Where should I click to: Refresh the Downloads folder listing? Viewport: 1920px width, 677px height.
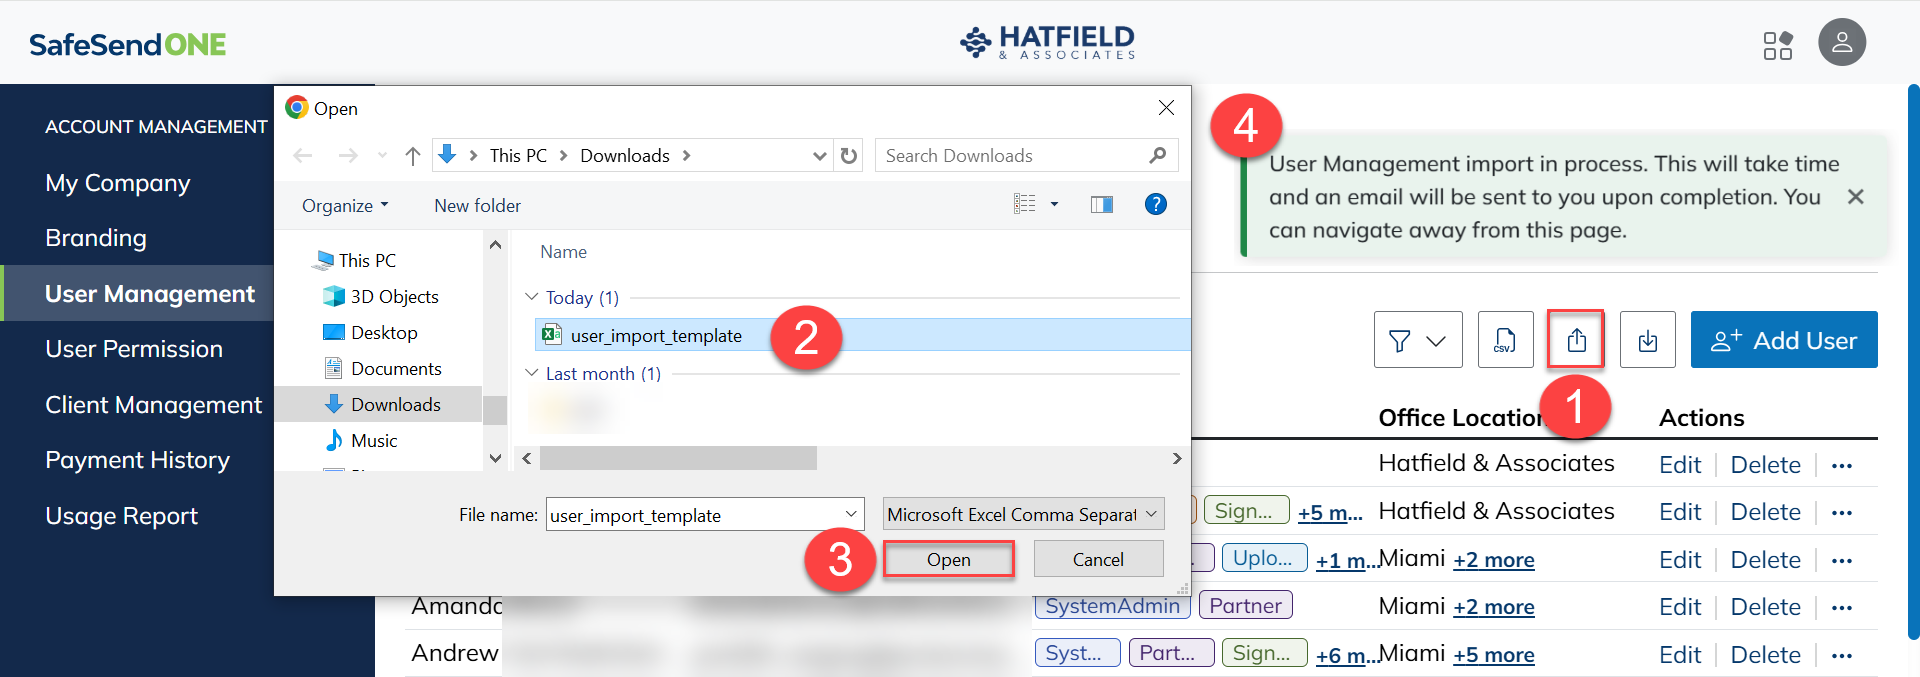click(x=849, y=156)
